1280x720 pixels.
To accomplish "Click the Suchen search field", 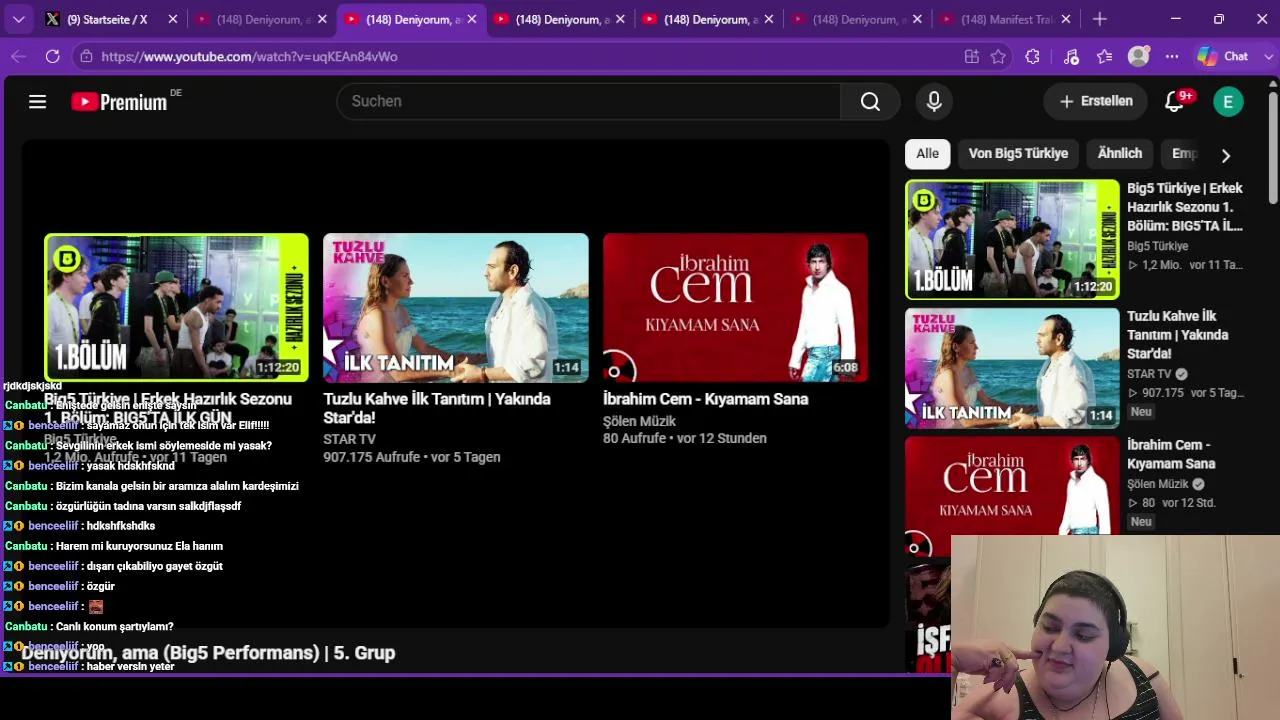I will coord(590,101).
